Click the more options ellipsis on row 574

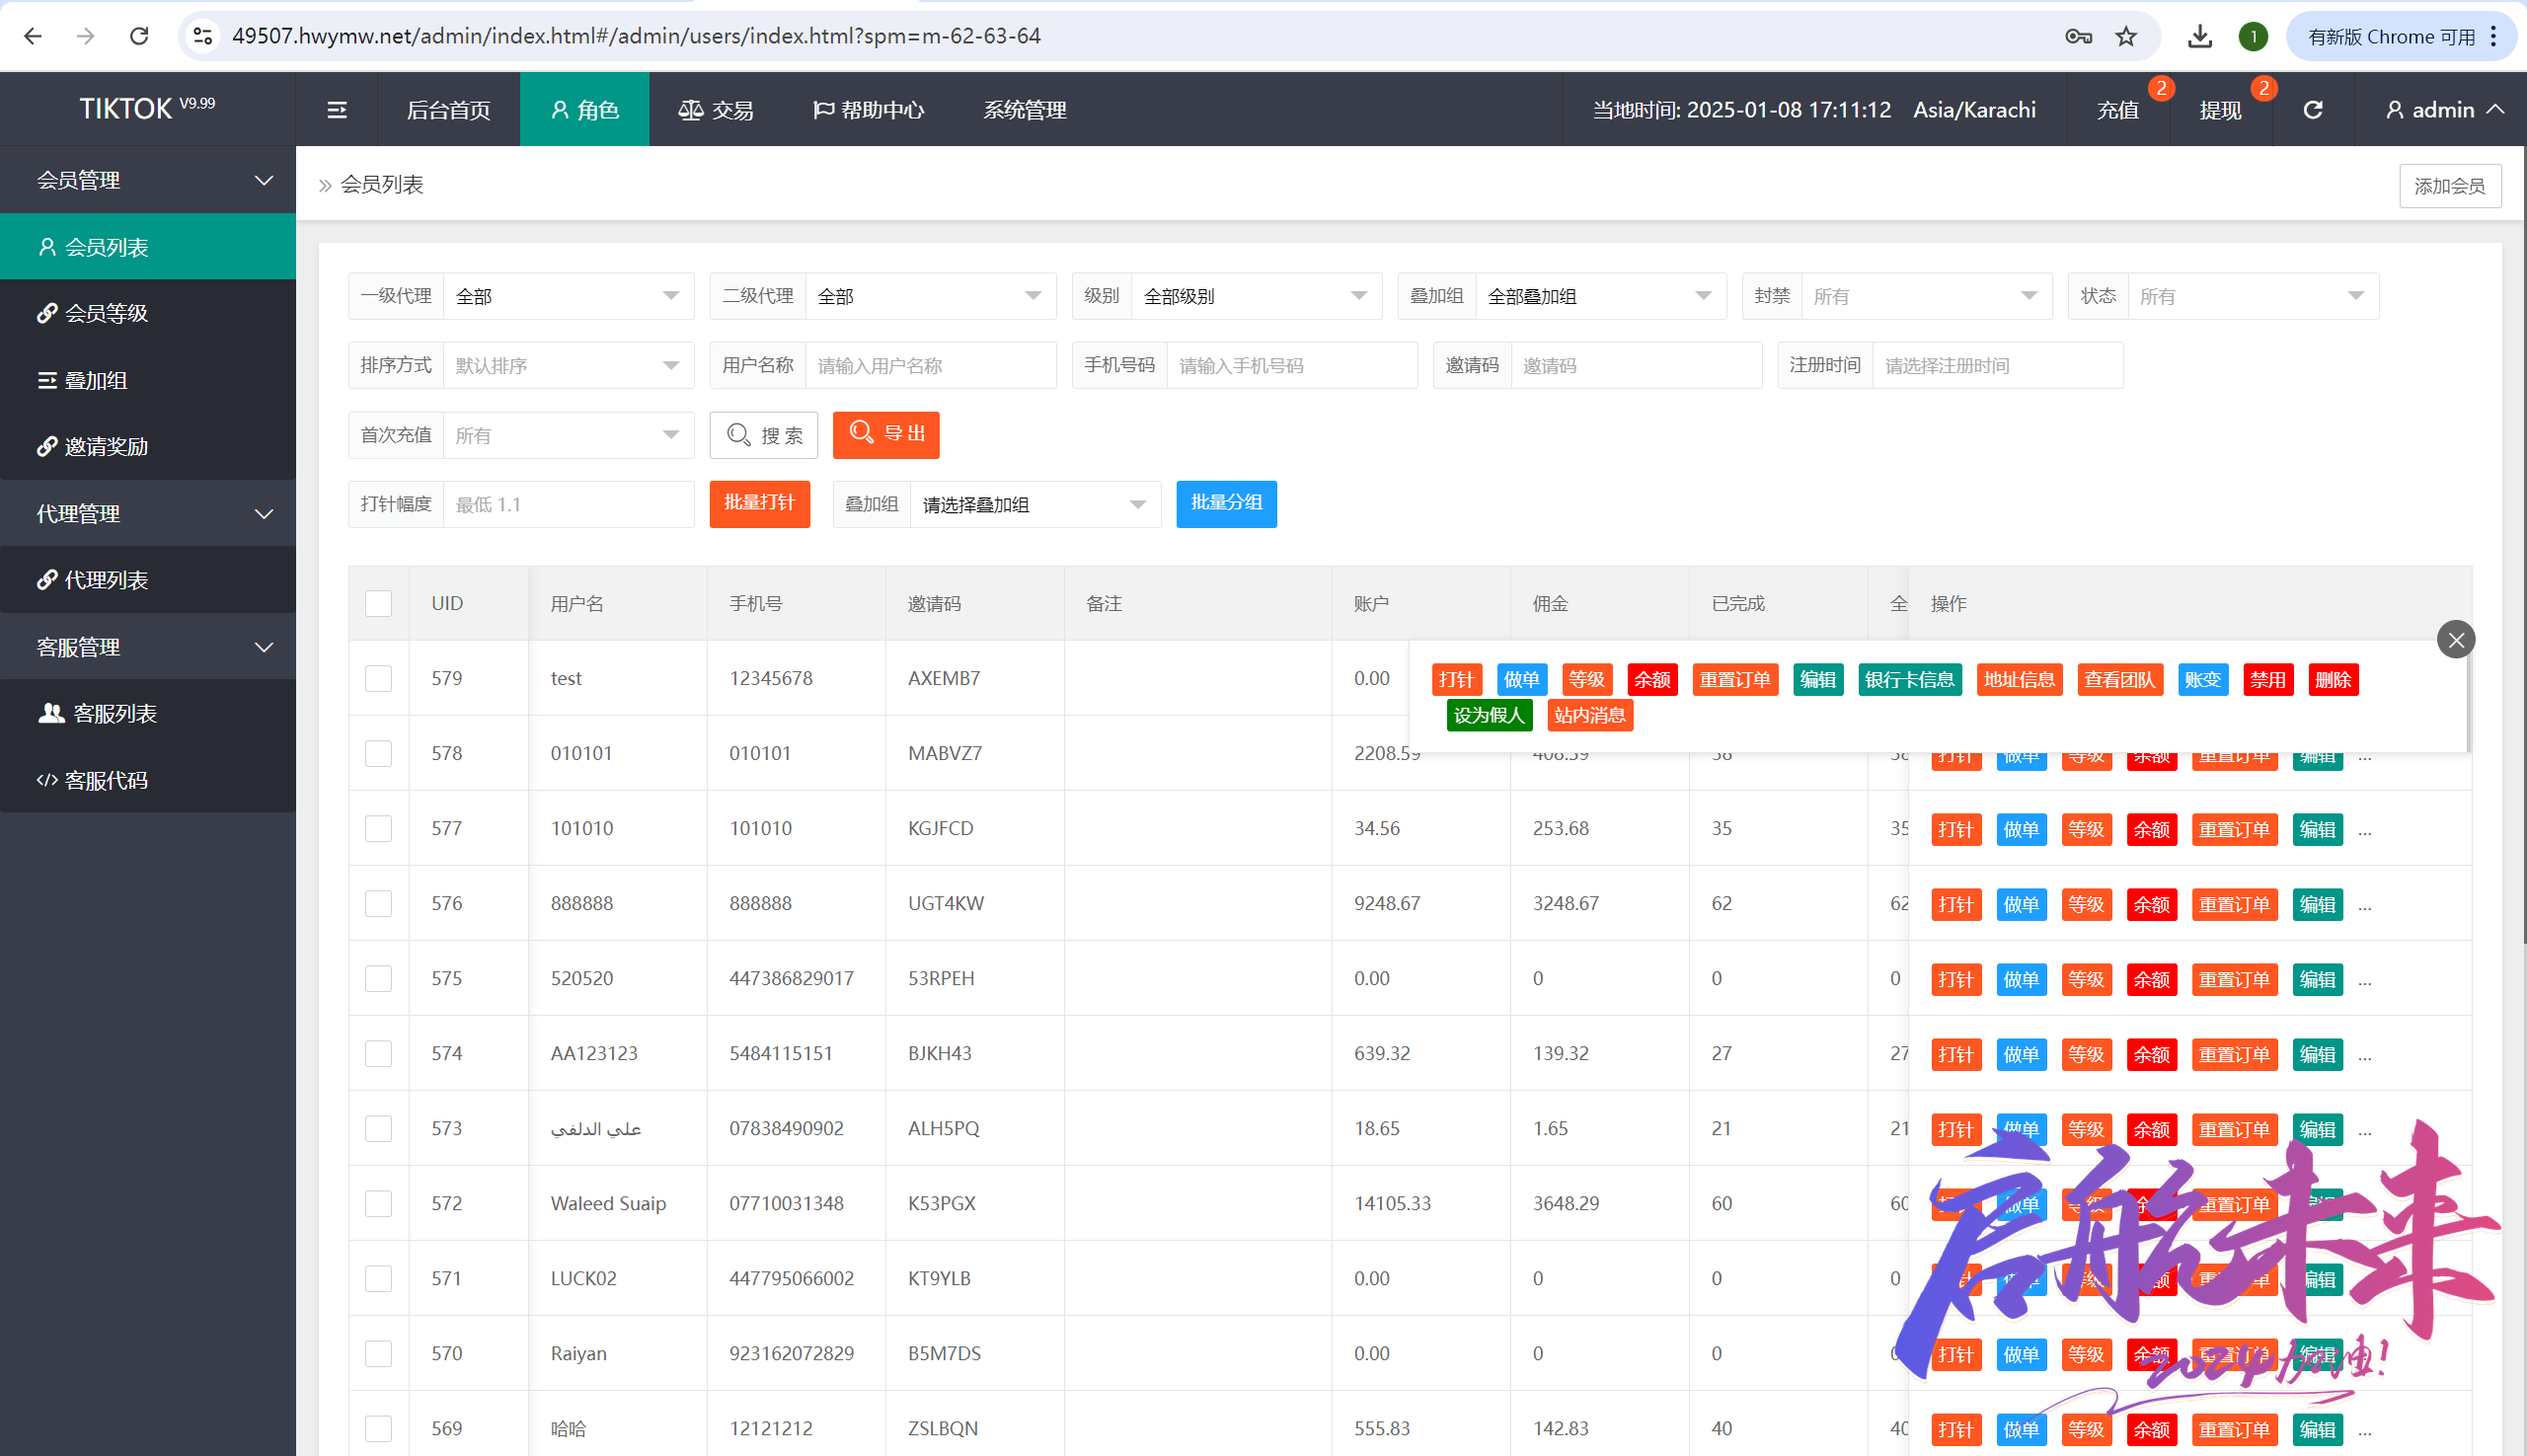(x=2365, y=1055)
